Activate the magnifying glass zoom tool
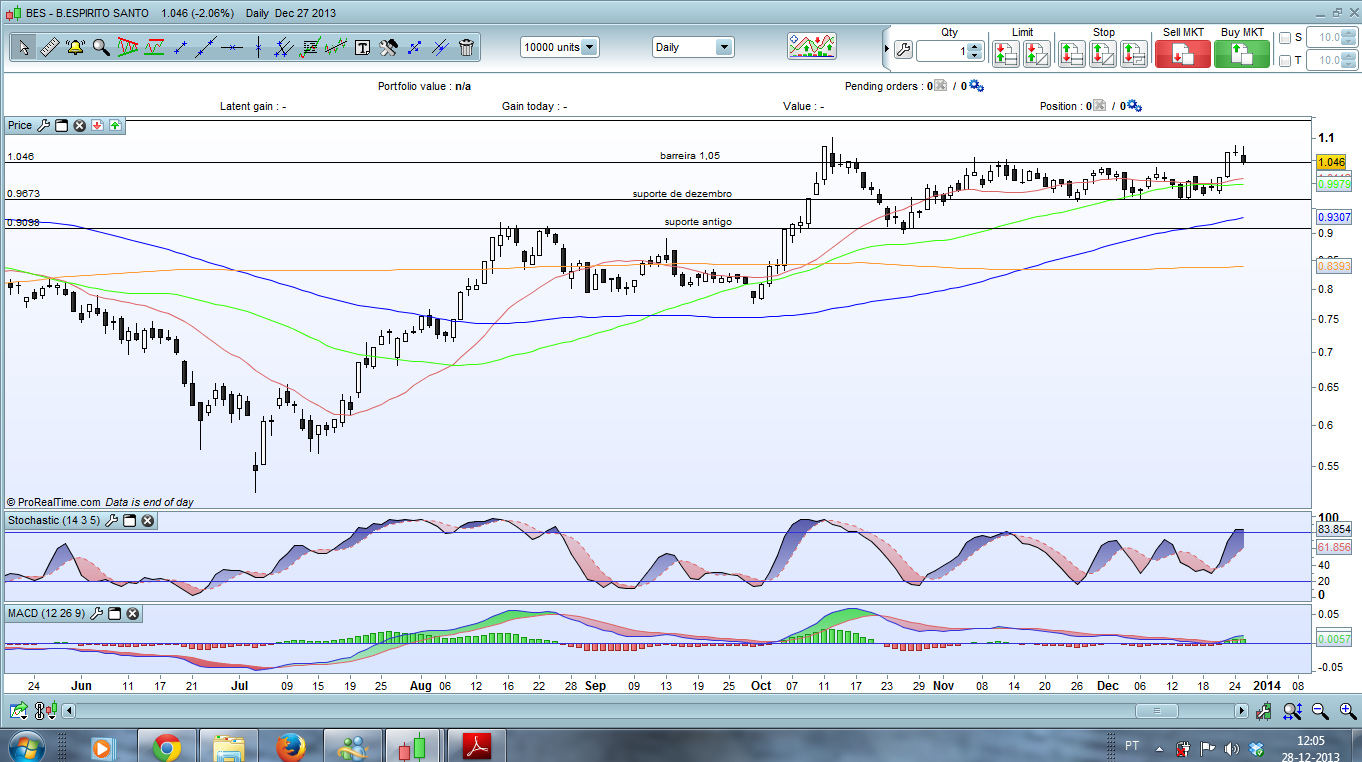 coord(101,47)
